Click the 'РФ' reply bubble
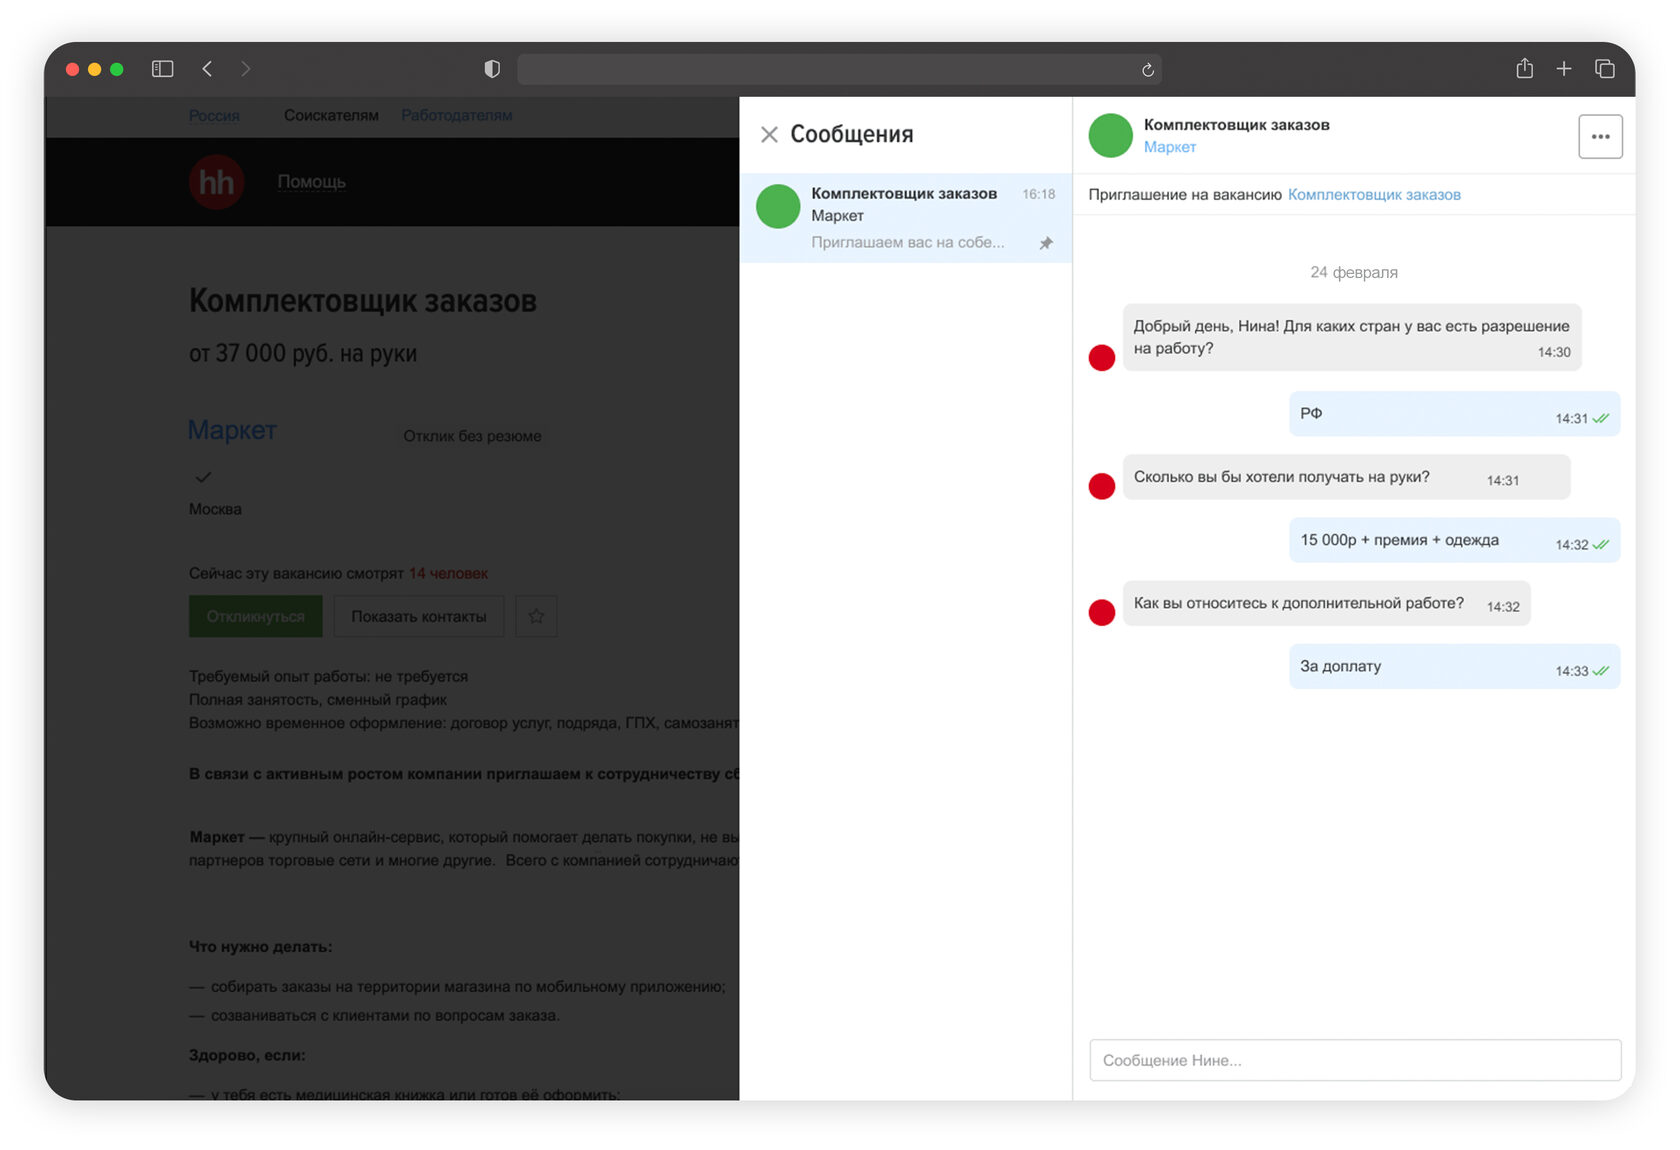 click(x=1455, y=414)
